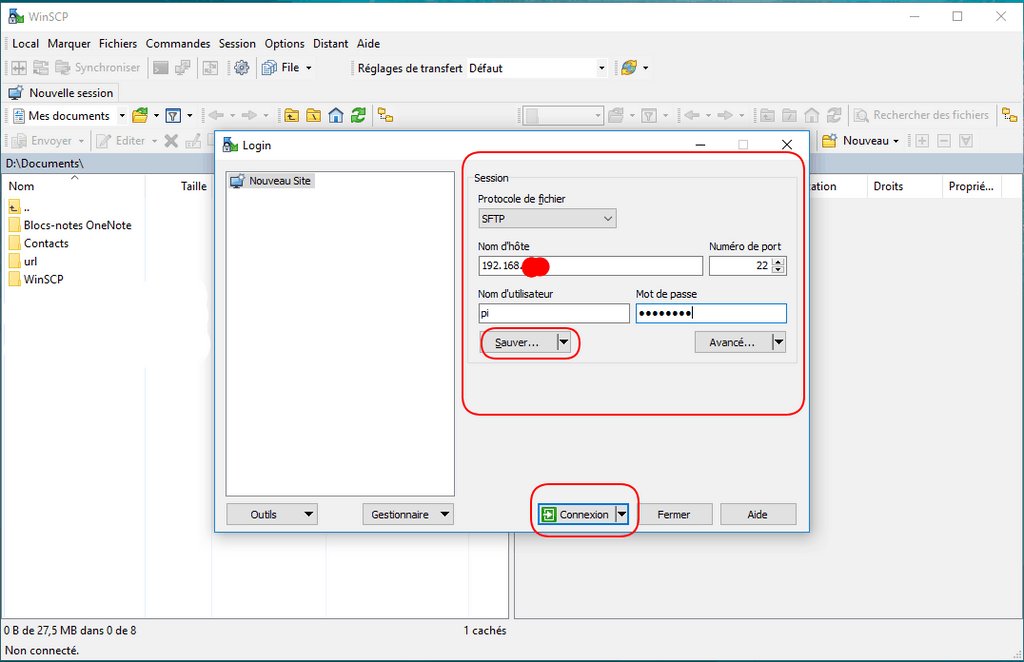
Task: Select the WinSCP folder in local panel
Action: point(37,279)
